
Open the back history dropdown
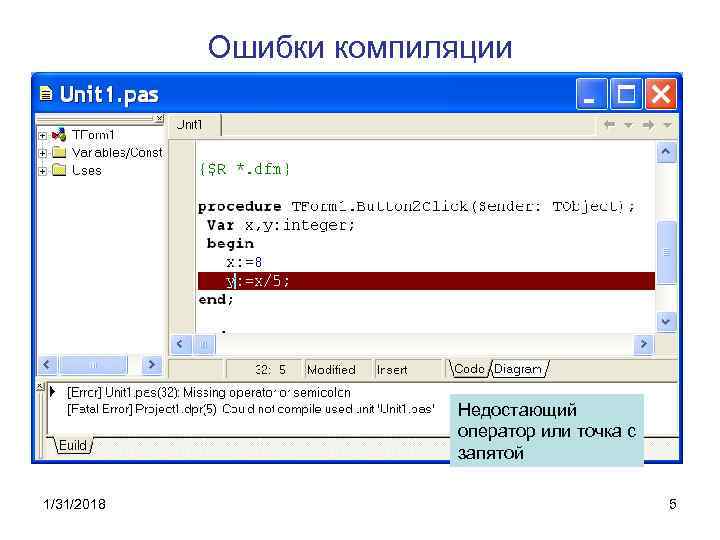click(628, 125)
